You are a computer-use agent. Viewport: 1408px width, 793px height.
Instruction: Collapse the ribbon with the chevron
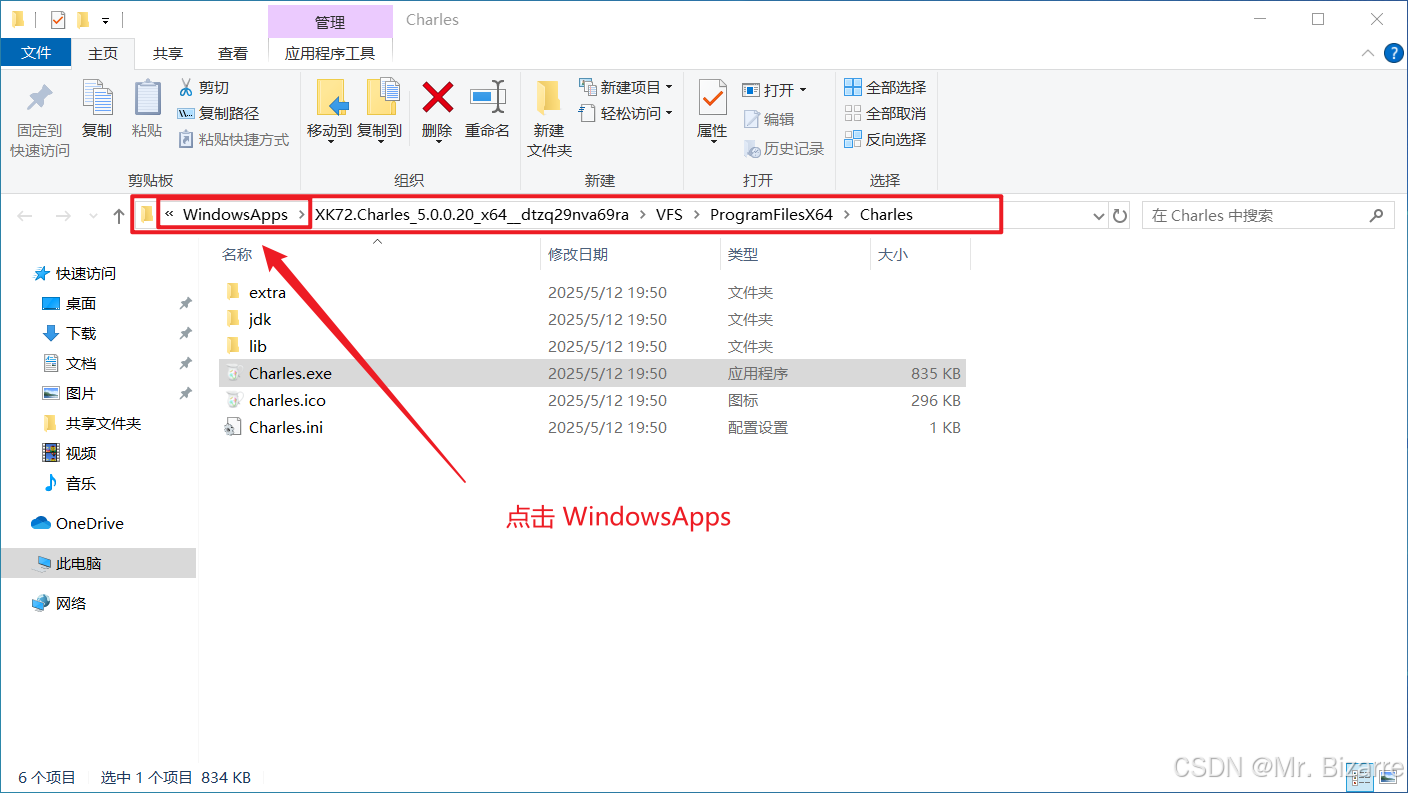(1367, 54)
